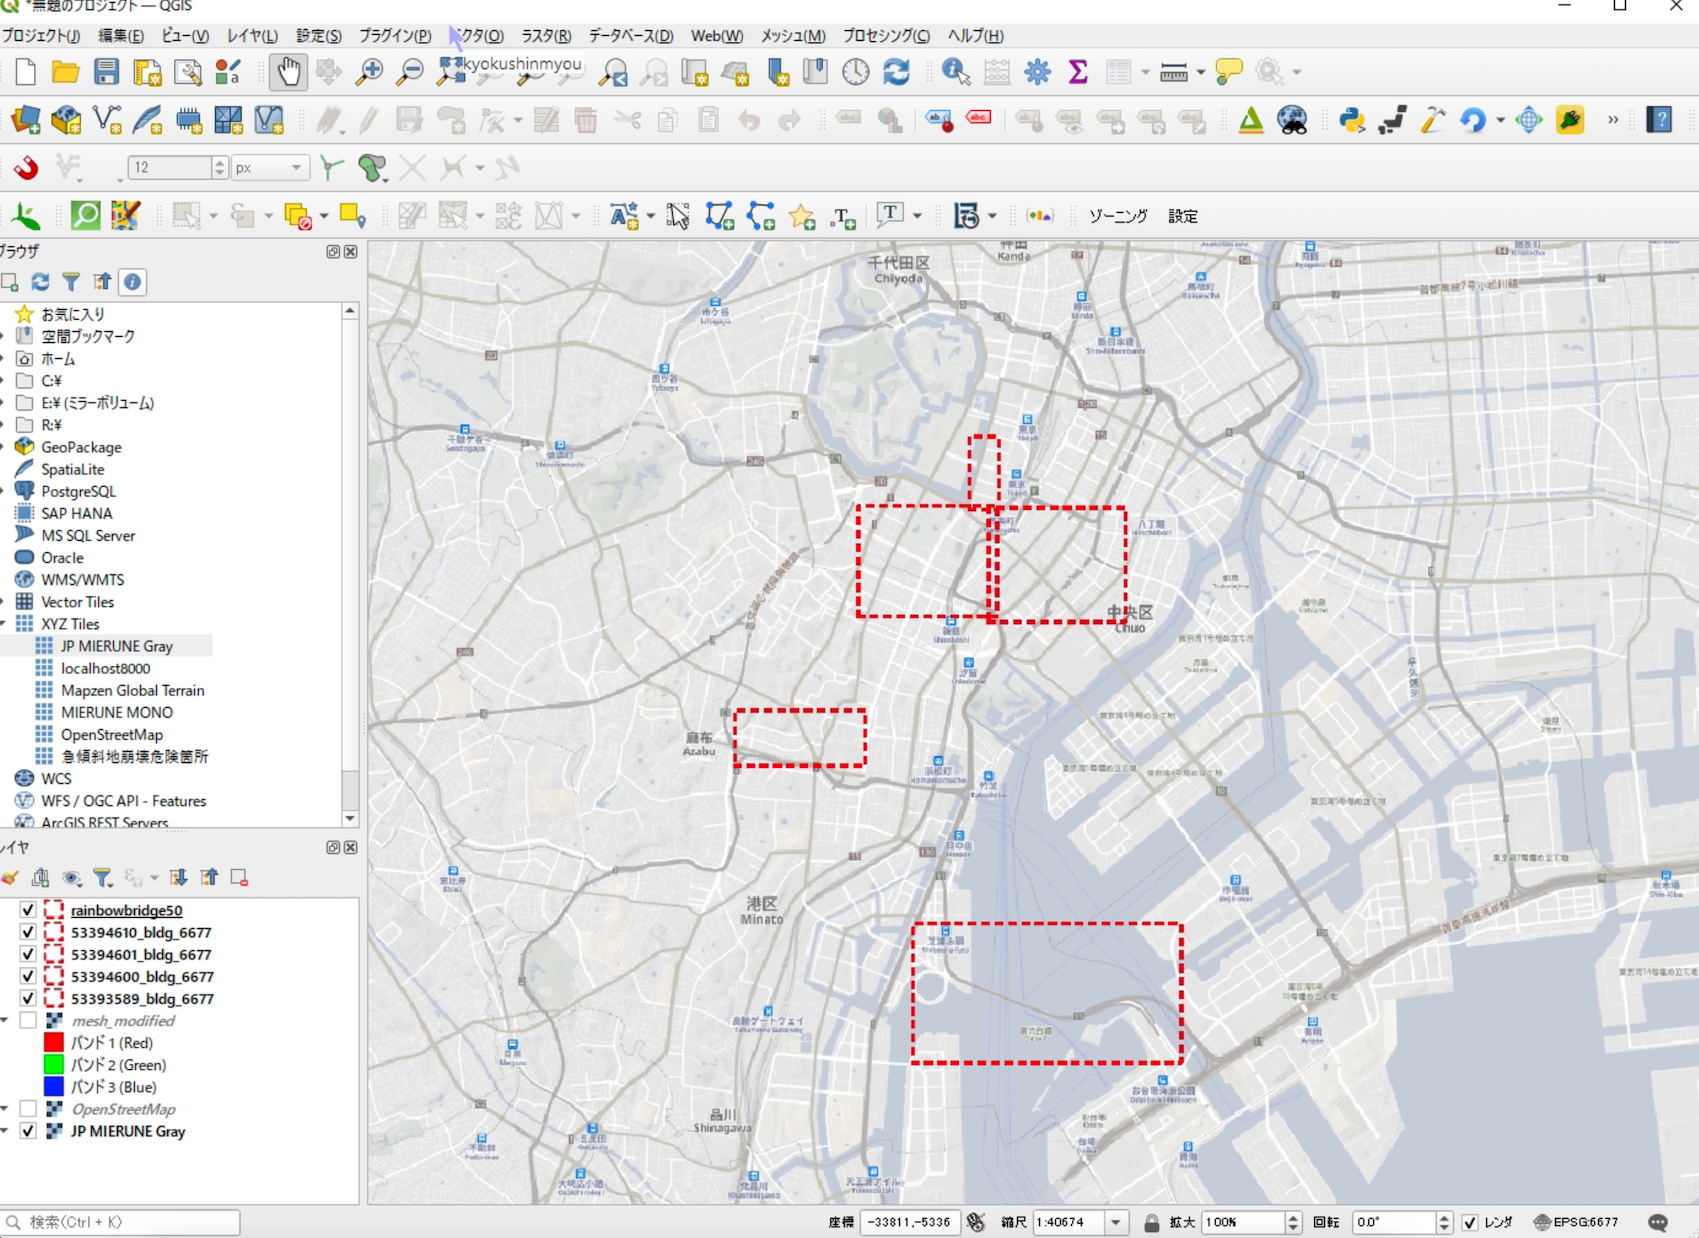Screen dimensions: 1699x1238
Task: Hide the 53394600_bldg_6677 layer
Action: 28,976
